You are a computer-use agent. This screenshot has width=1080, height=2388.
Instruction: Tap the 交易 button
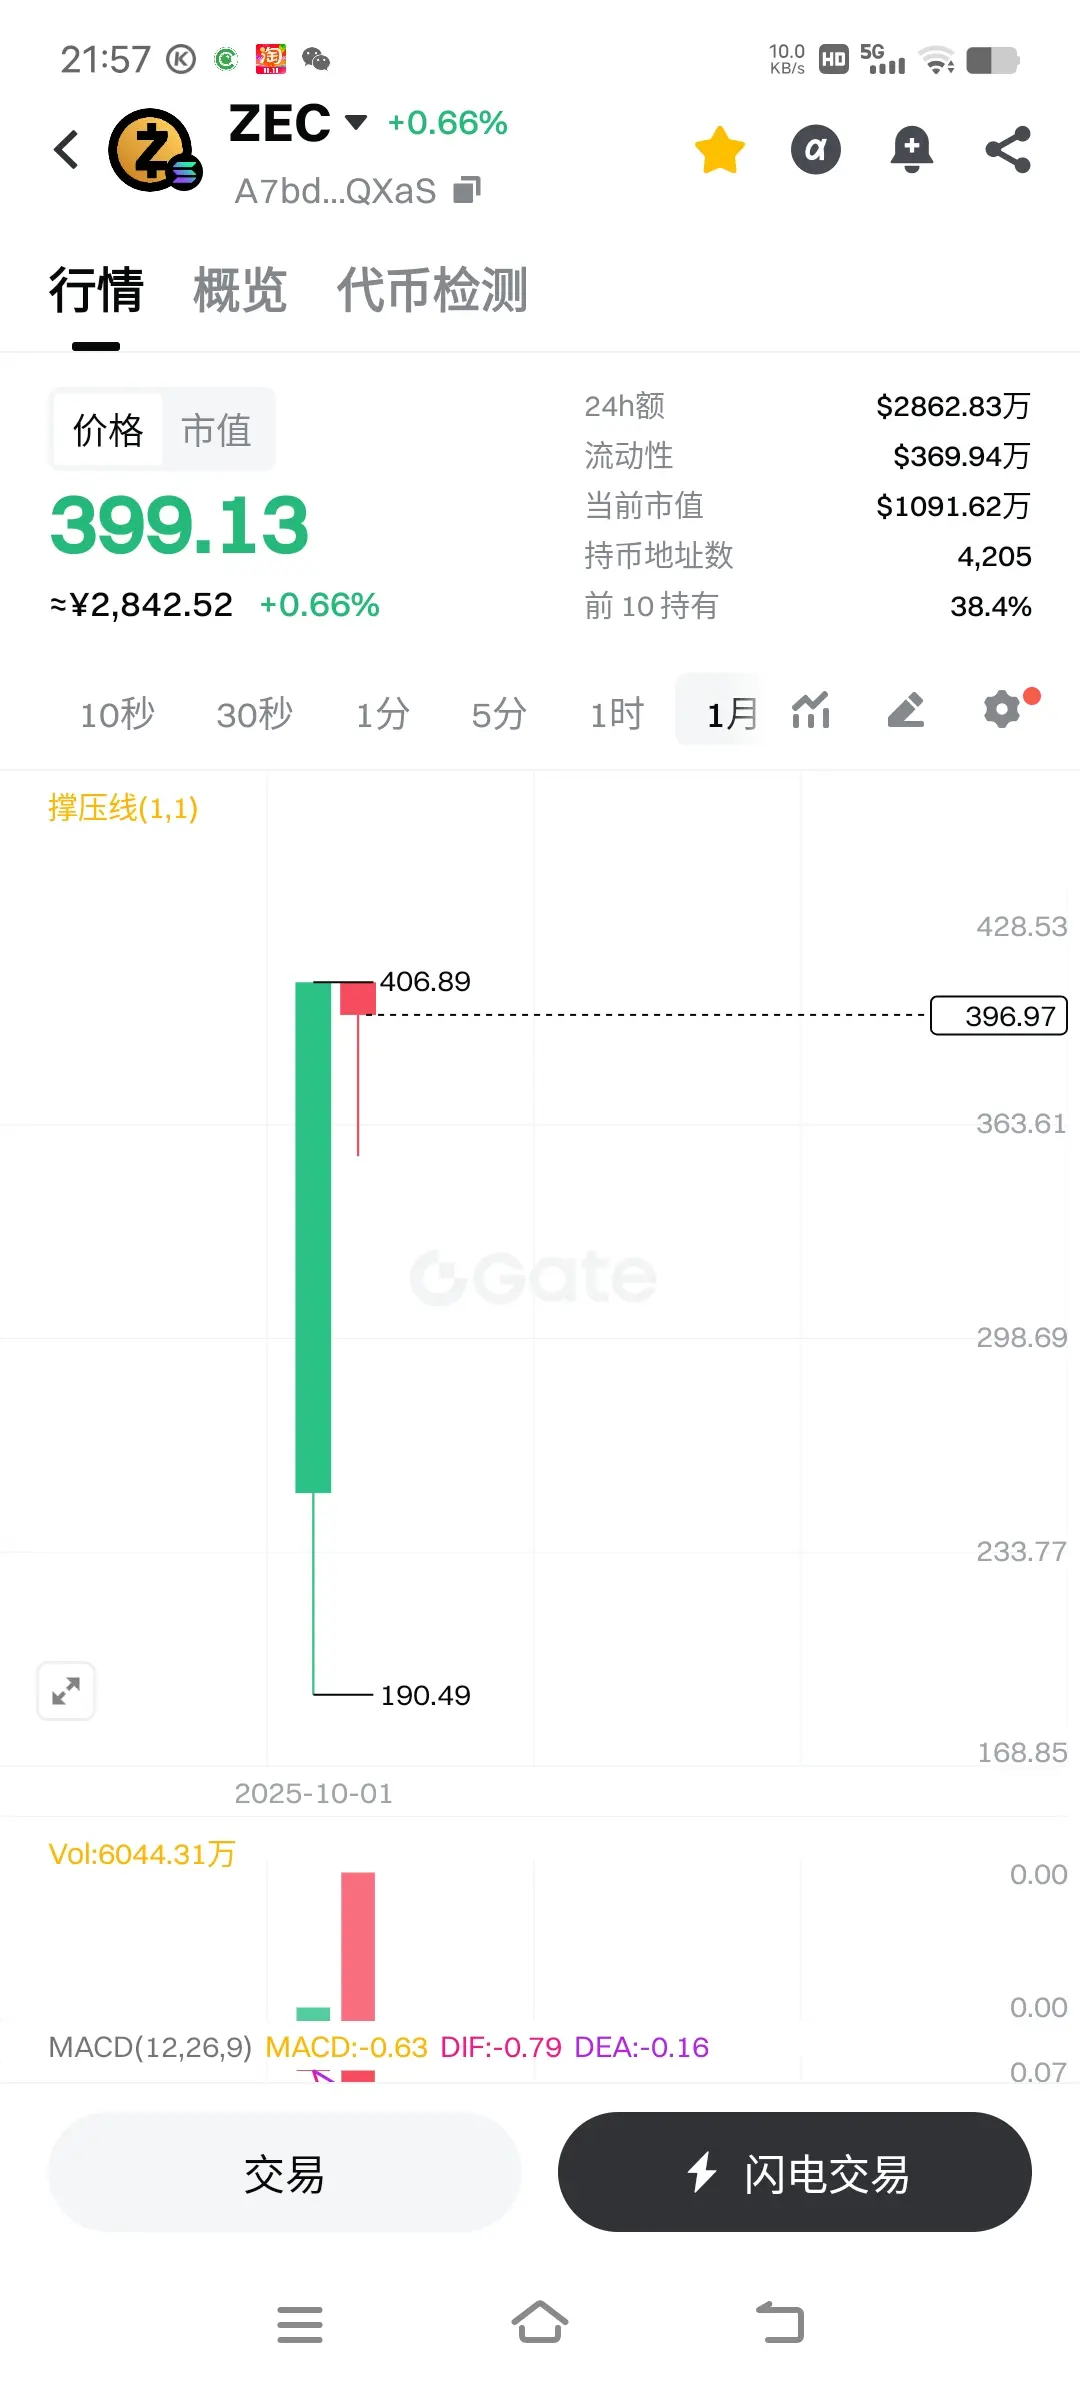pyautogui.click(x=285, y=2173)
